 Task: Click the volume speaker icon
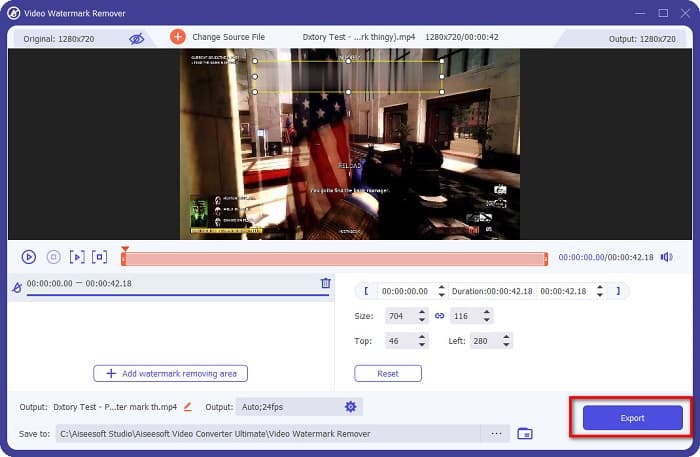pos(667,257)
